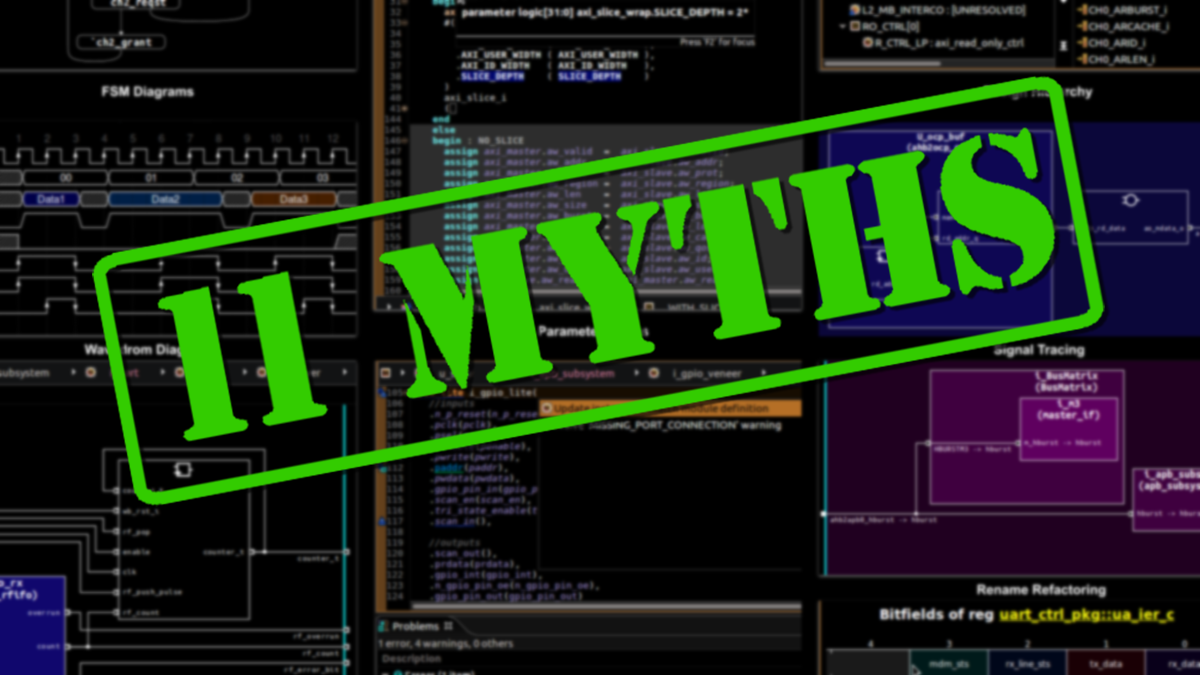
Task: Click the R_CTRL_LP axi_read_only_ctrl icon
Action: coord(868,41)
